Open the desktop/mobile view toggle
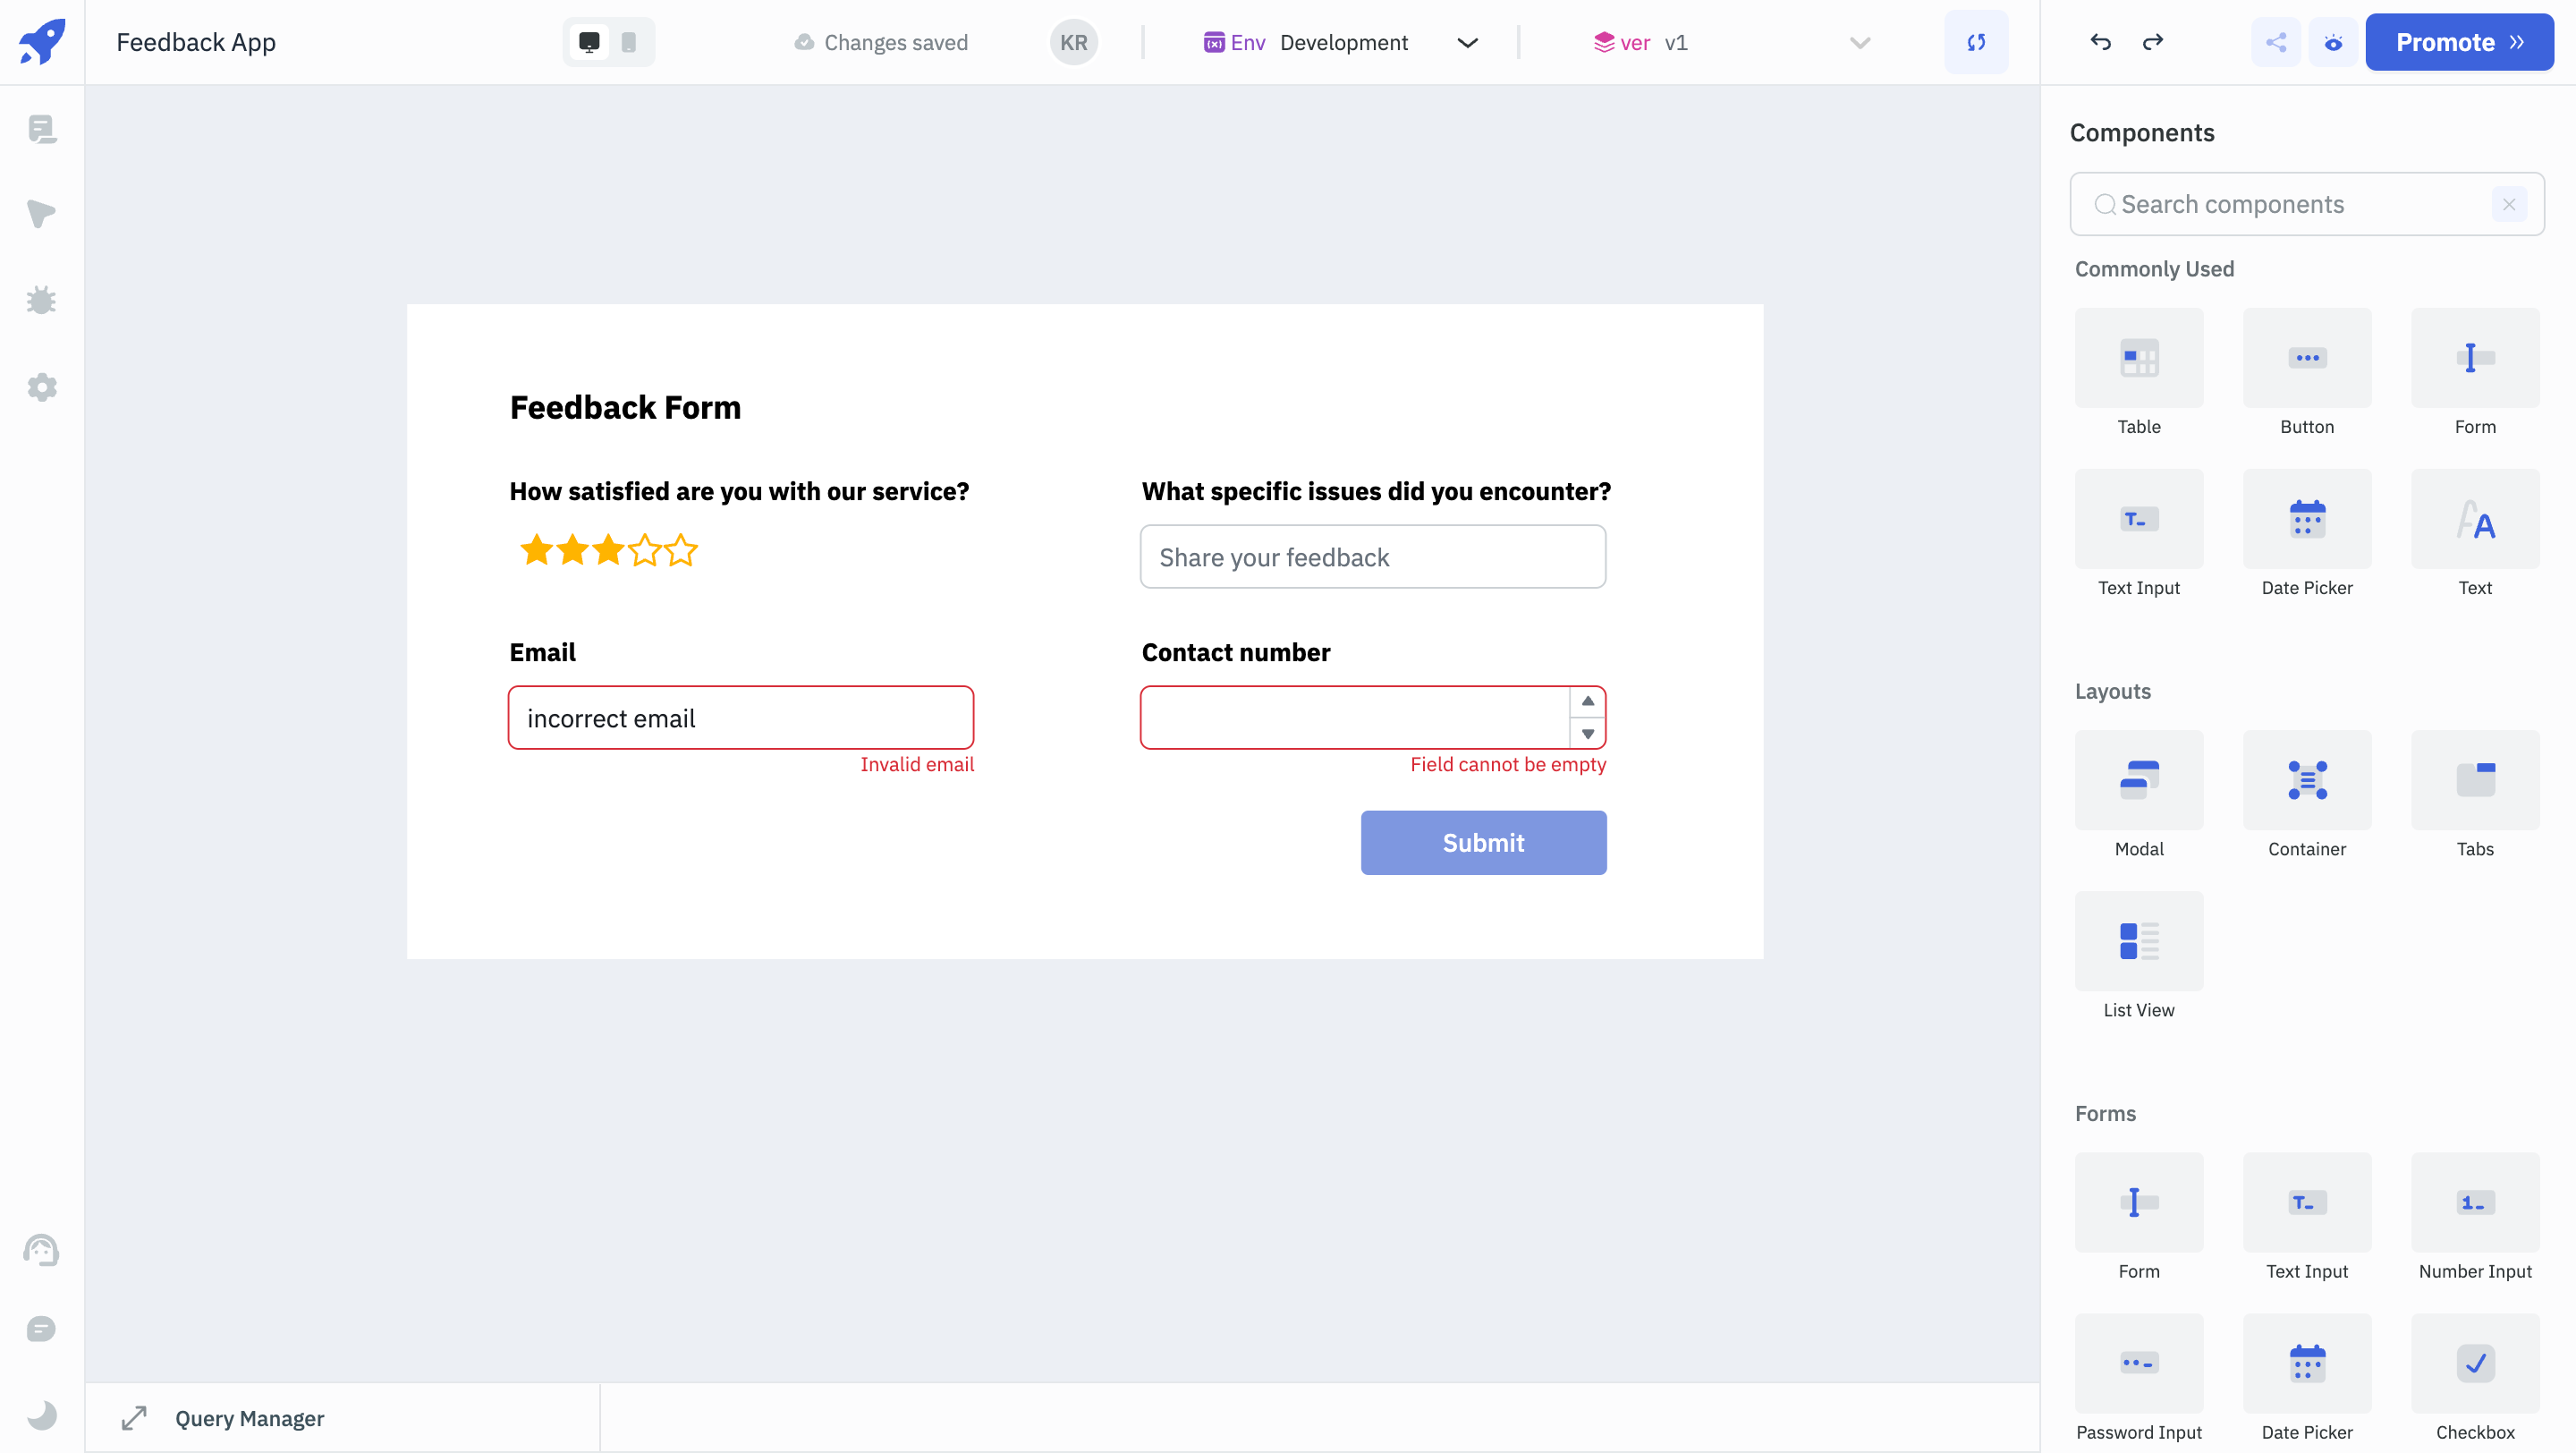2576x1453 pixels. click(608, 40)
